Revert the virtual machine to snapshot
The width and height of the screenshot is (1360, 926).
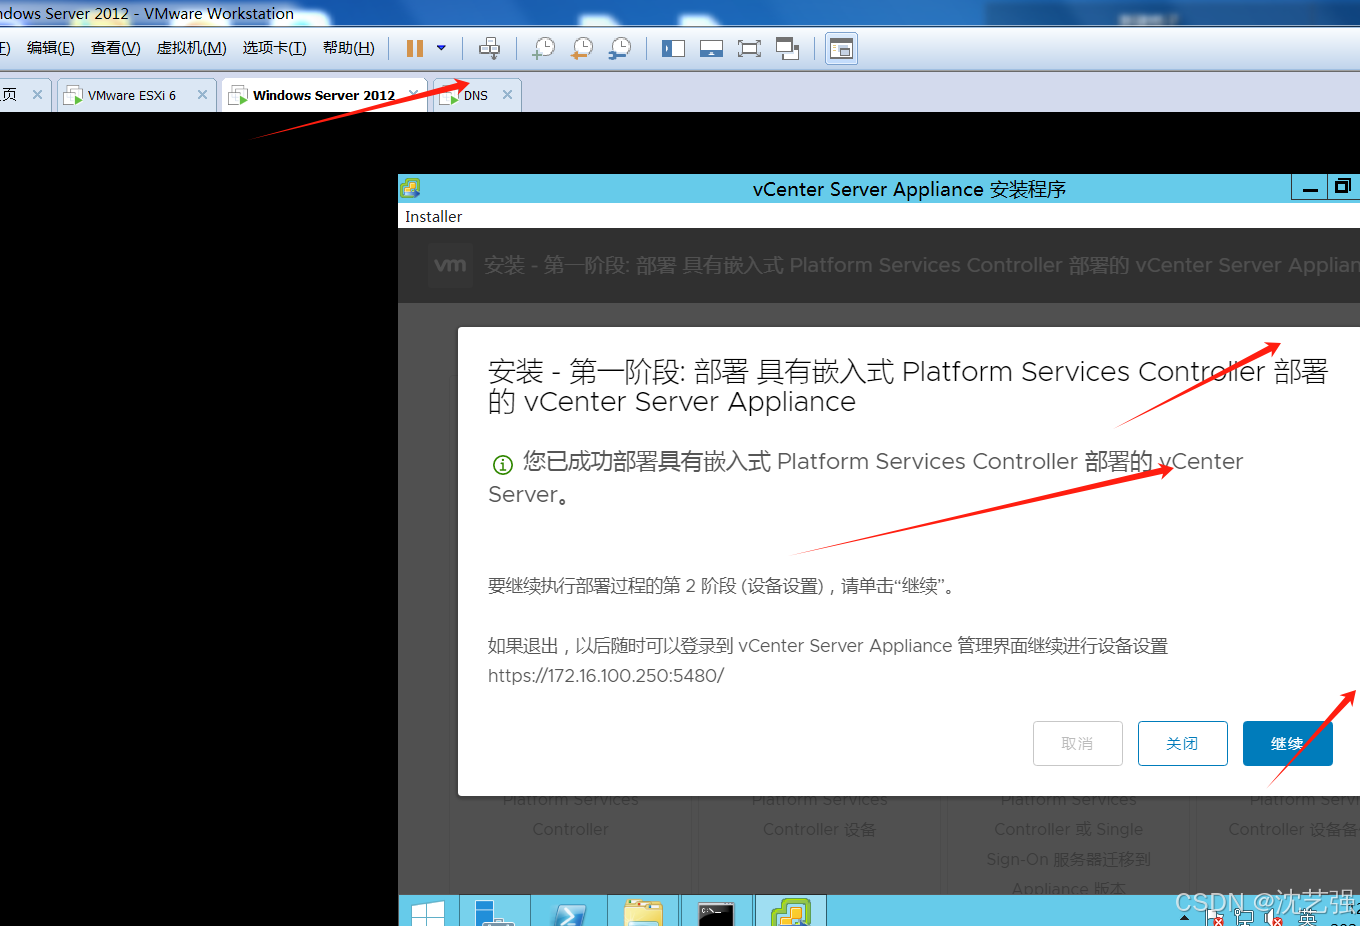(582, 48)
